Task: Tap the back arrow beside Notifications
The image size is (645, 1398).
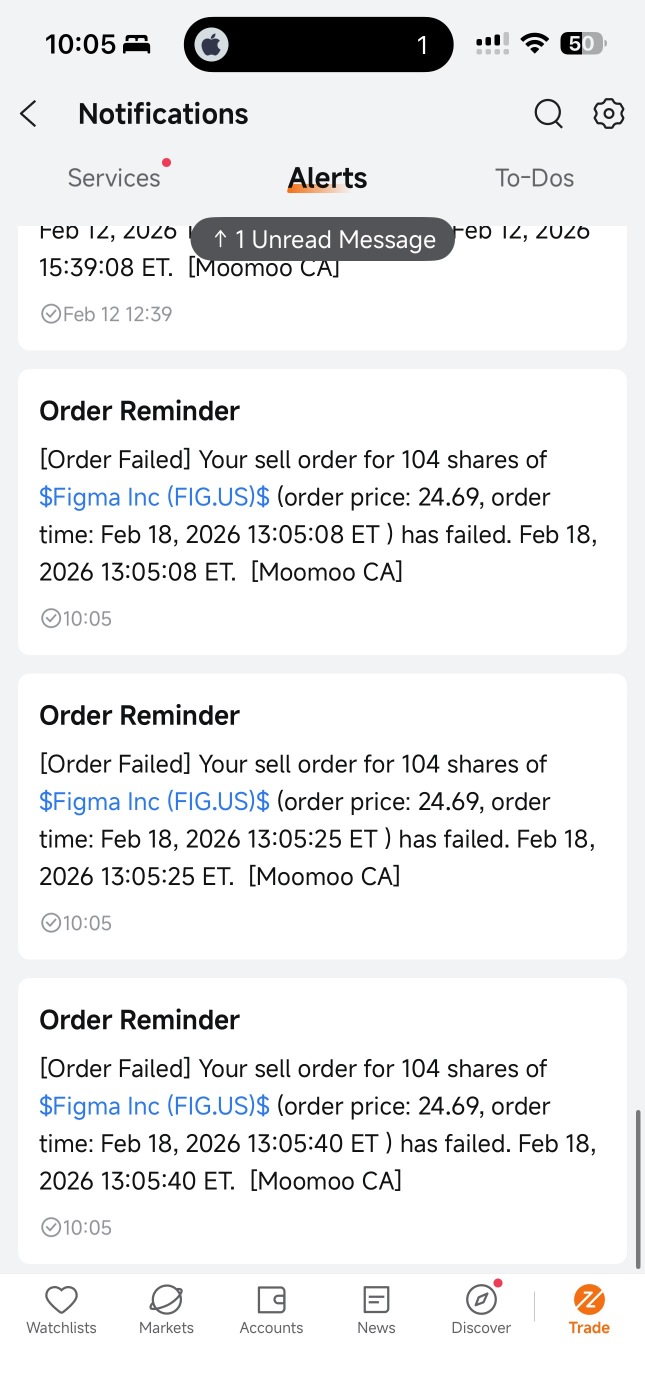Action: 28,114
